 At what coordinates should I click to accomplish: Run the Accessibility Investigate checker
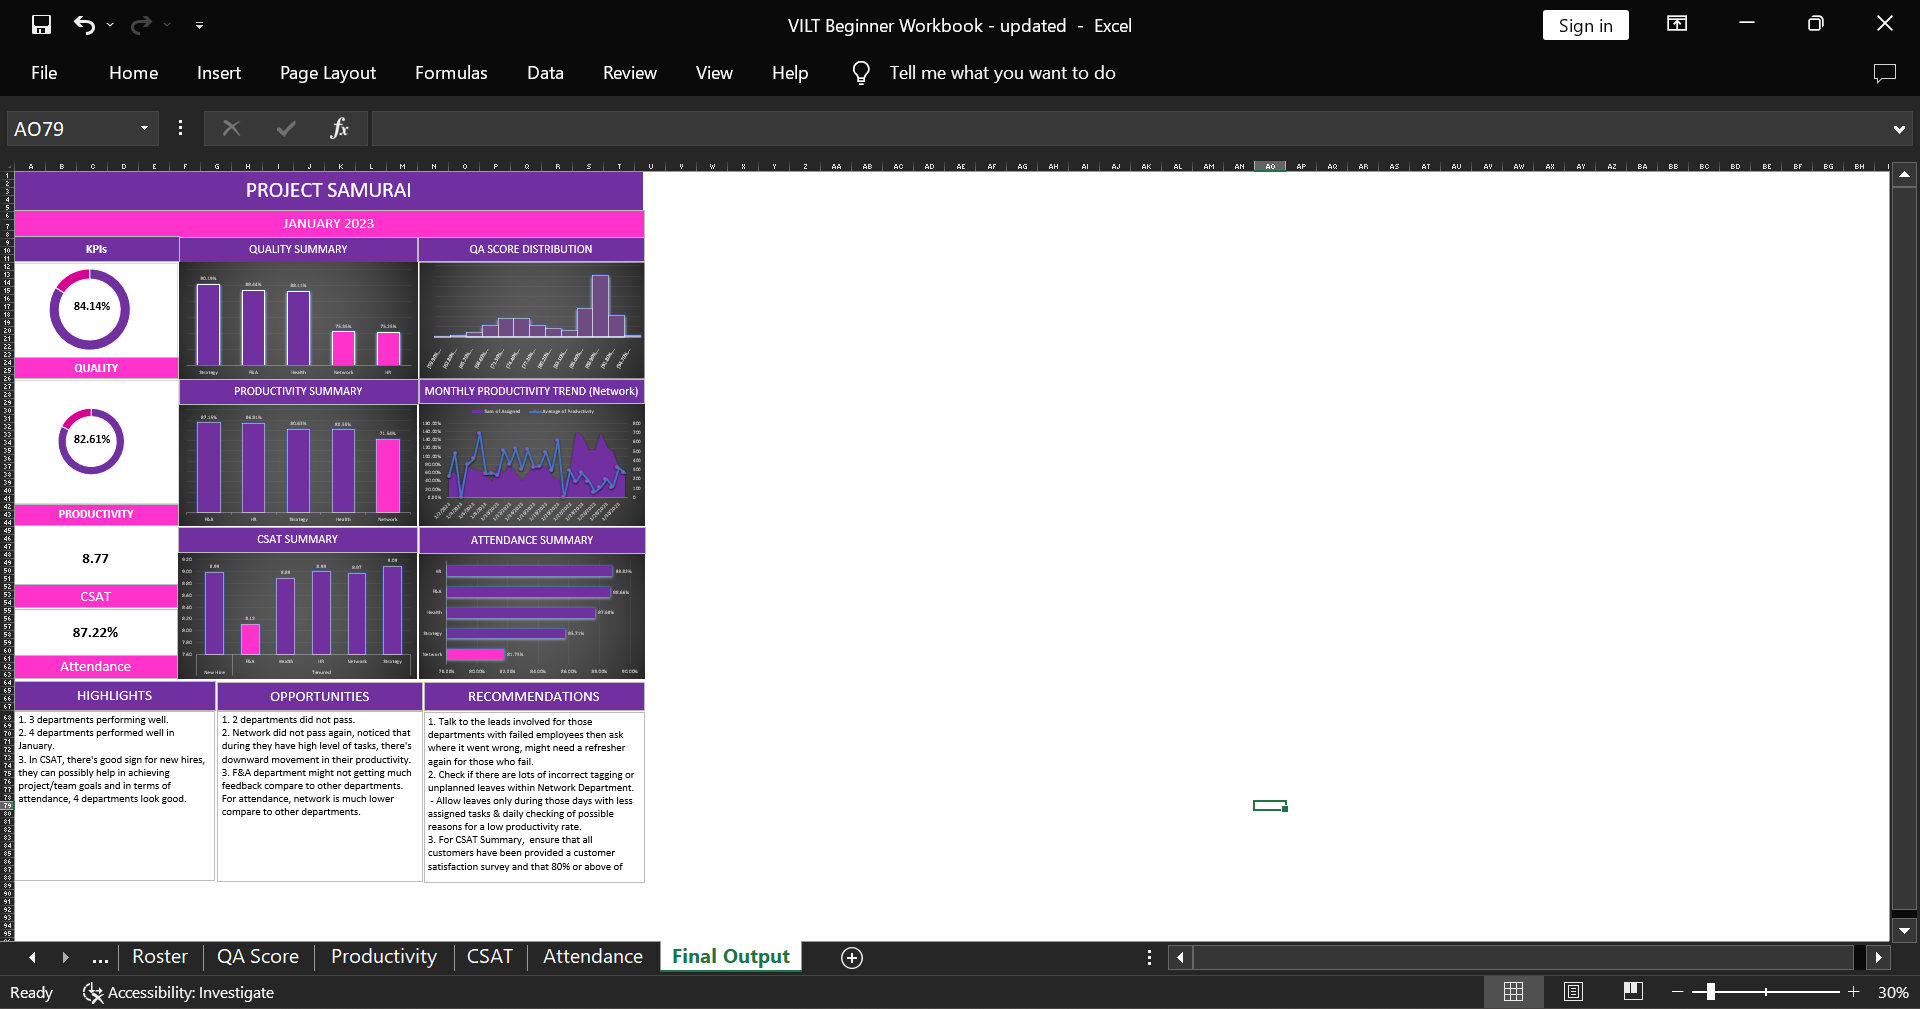pos(178,992)
